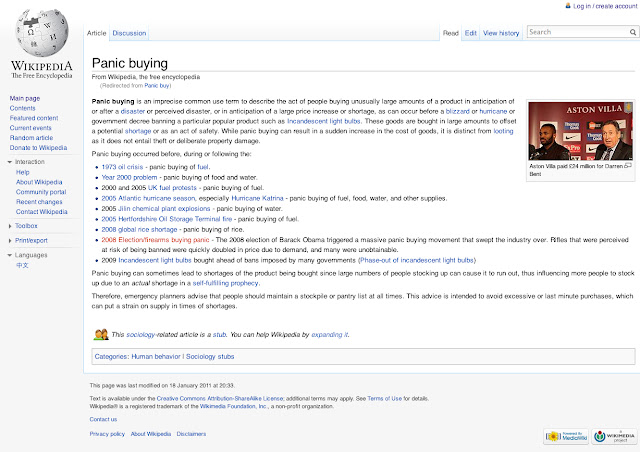Go to Main page in sidebar
Viewport: 640px width, 452px height.
pyautogui.click(x=25, y=98)
